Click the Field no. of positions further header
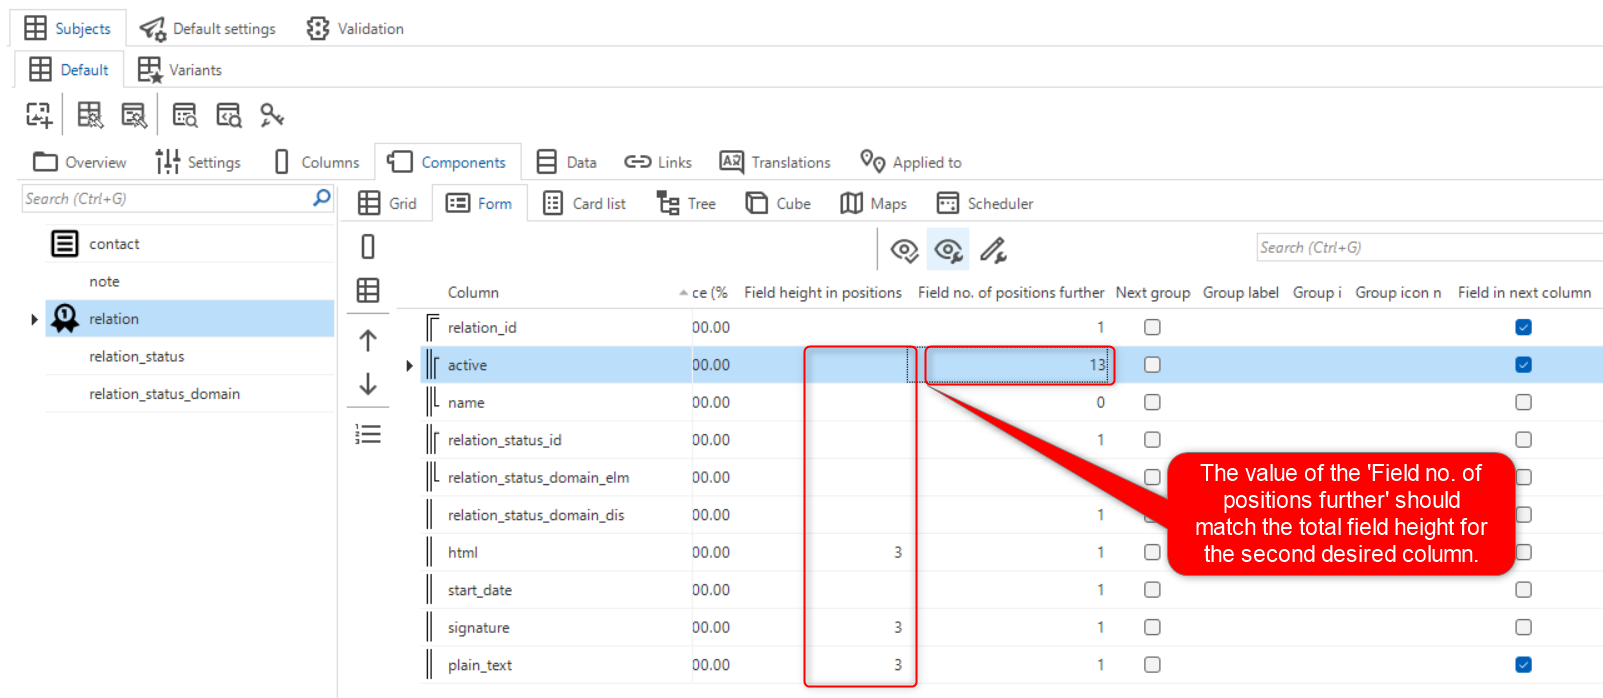This screenshot has width=1603, height=698. point(1011,292)
